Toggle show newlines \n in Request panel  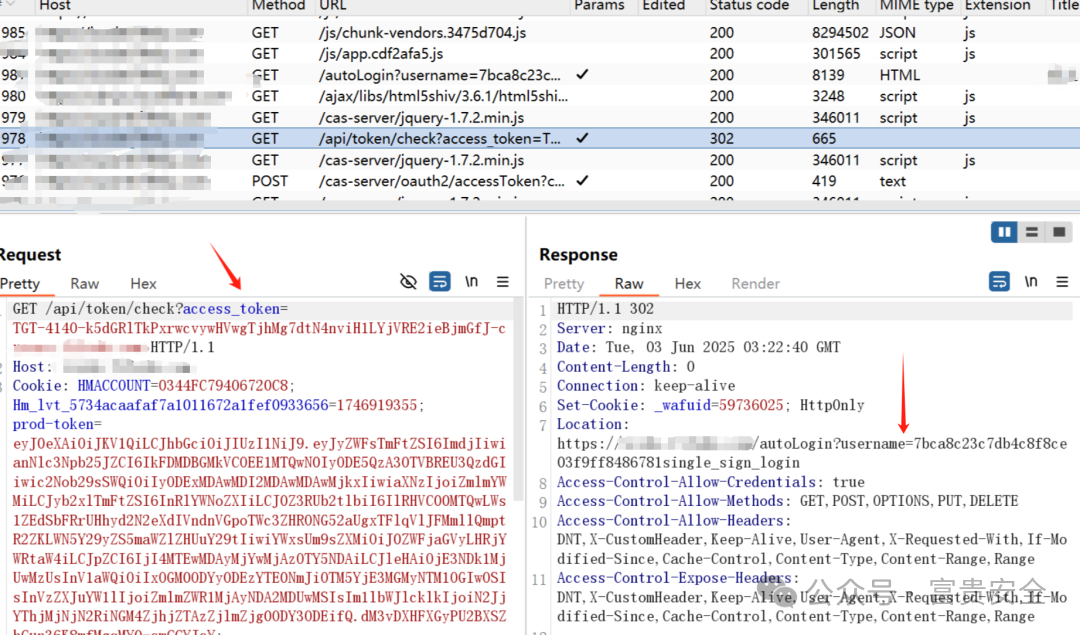click(471, 282)
